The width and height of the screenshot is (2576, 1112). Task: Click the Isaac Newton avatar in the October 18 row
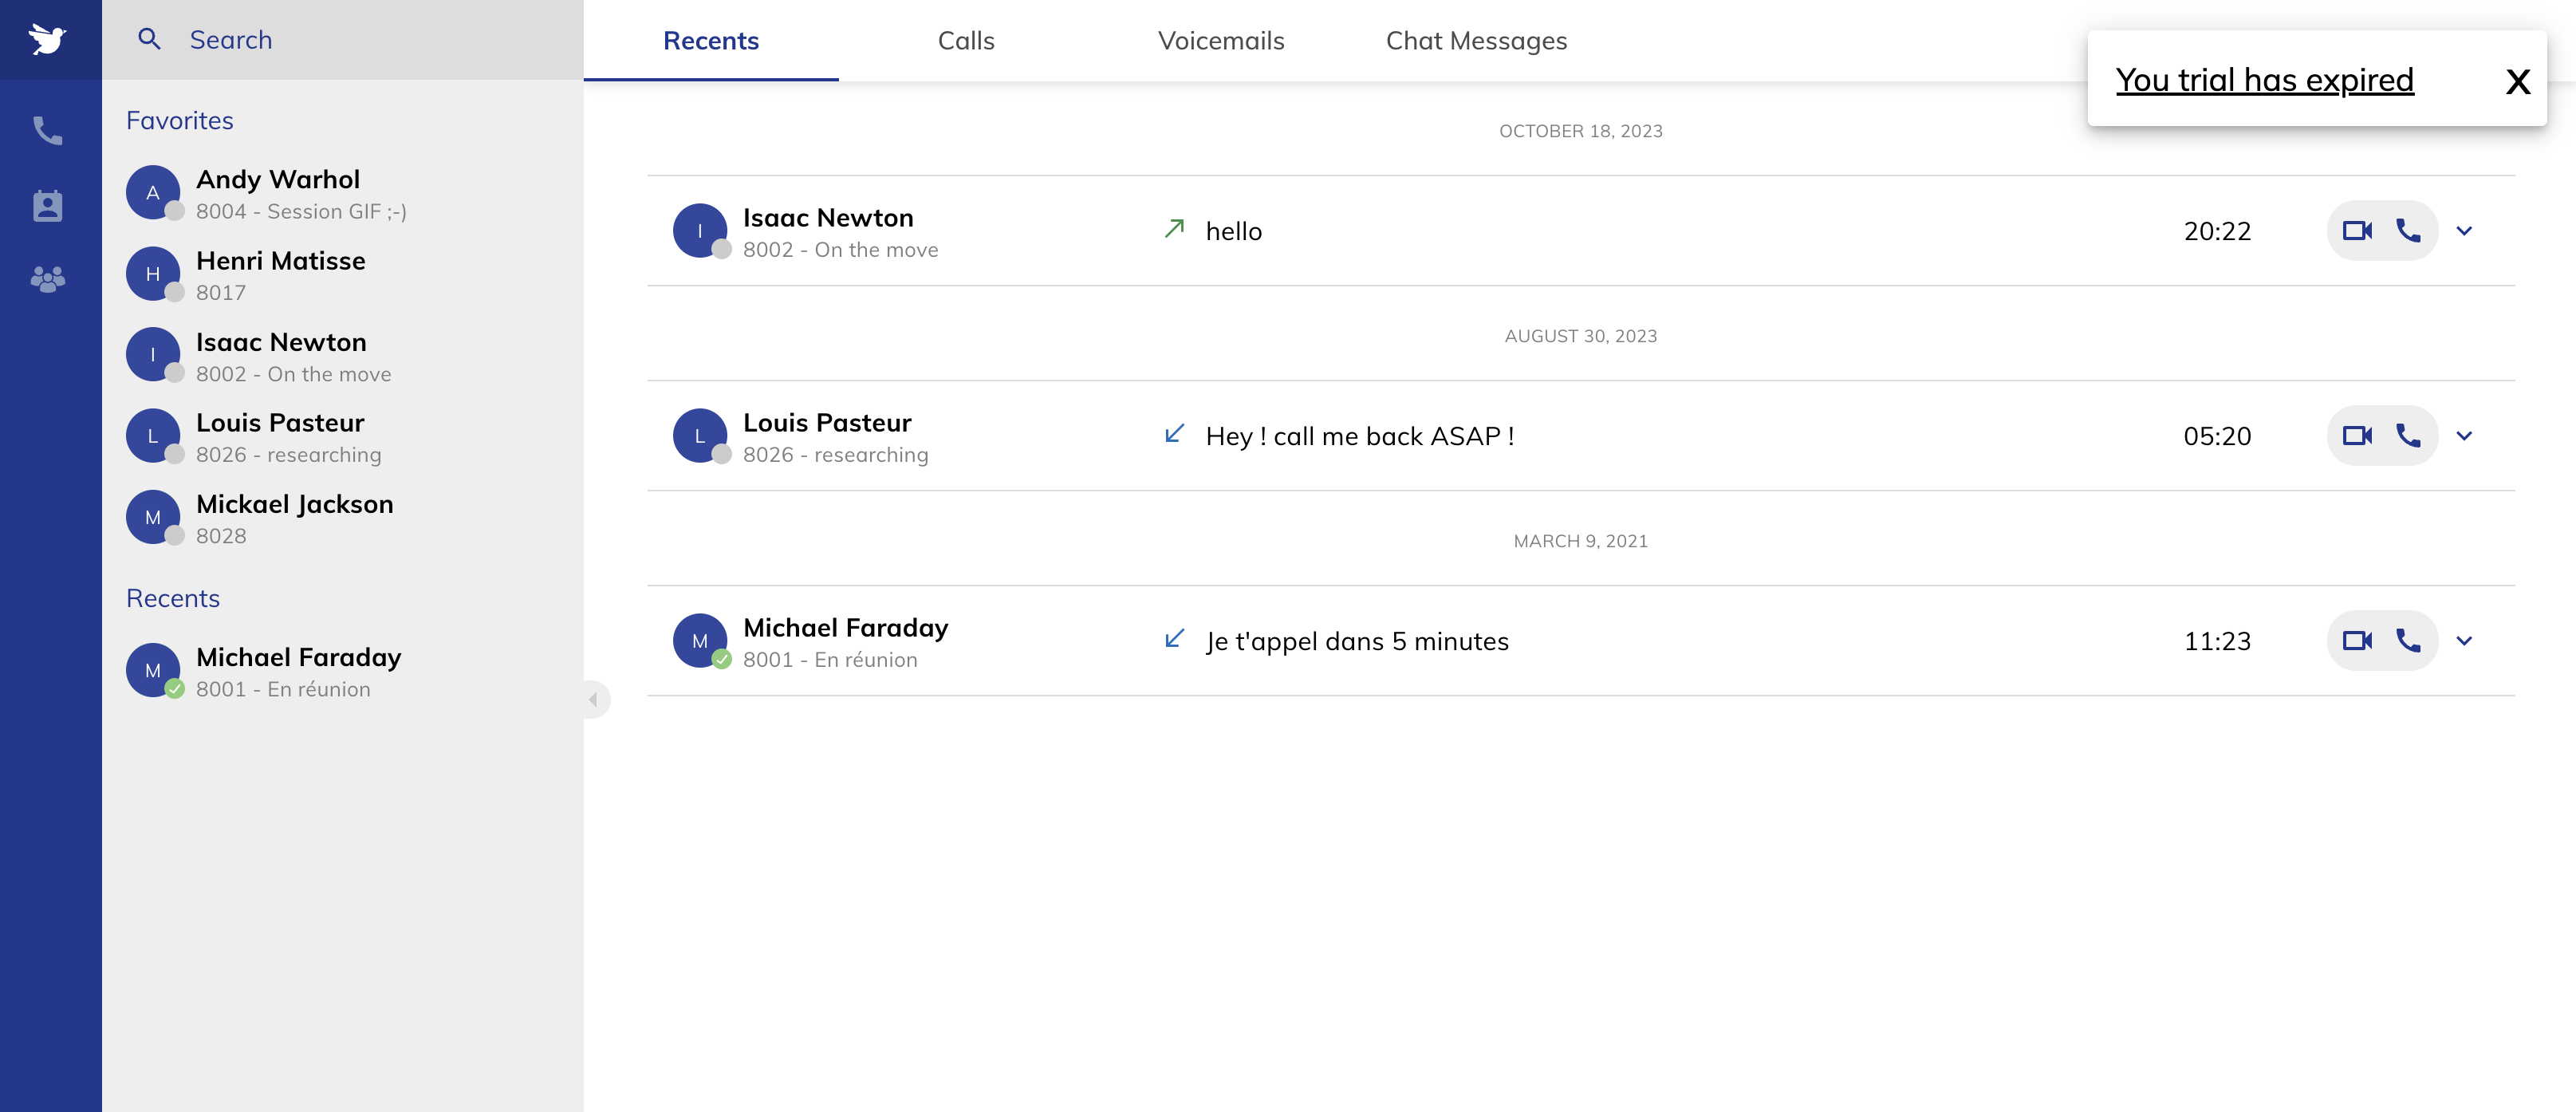point(700,231)
